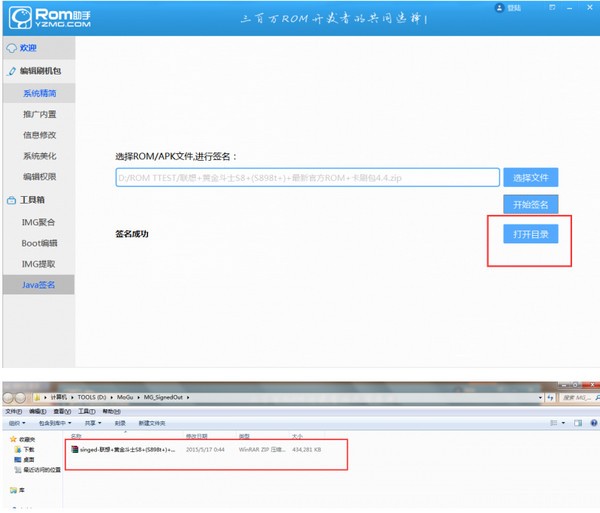Expand the 包含到库中 dropdown

click(x=55, y=423)
